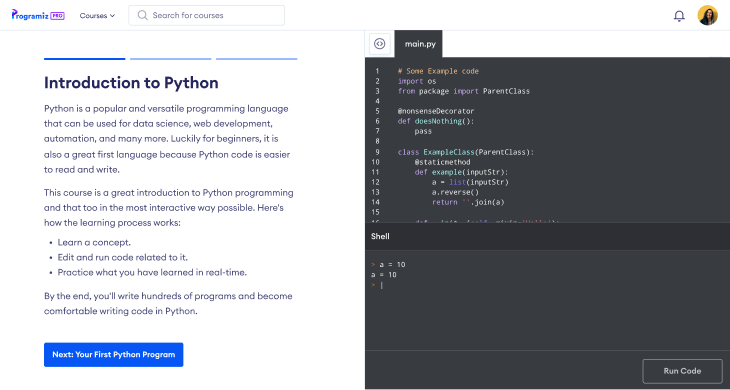Image resolution: width=730 pixels, height=390 pixels.
Task: Click the '@nonsenseDecorator' code line
Action: pyautogui.click(x=436, y=111)
